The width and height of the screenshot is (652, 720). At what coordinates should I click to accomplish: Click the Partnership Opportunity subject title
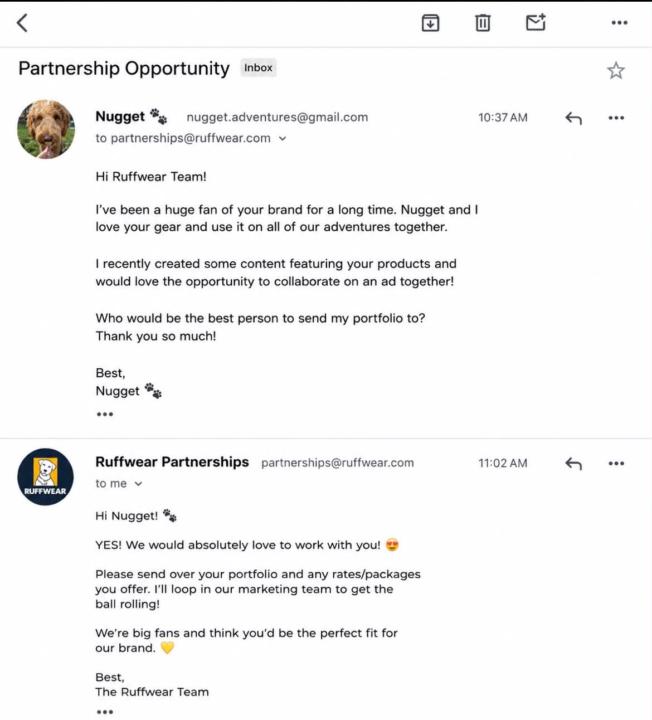[x=124, y=68]
